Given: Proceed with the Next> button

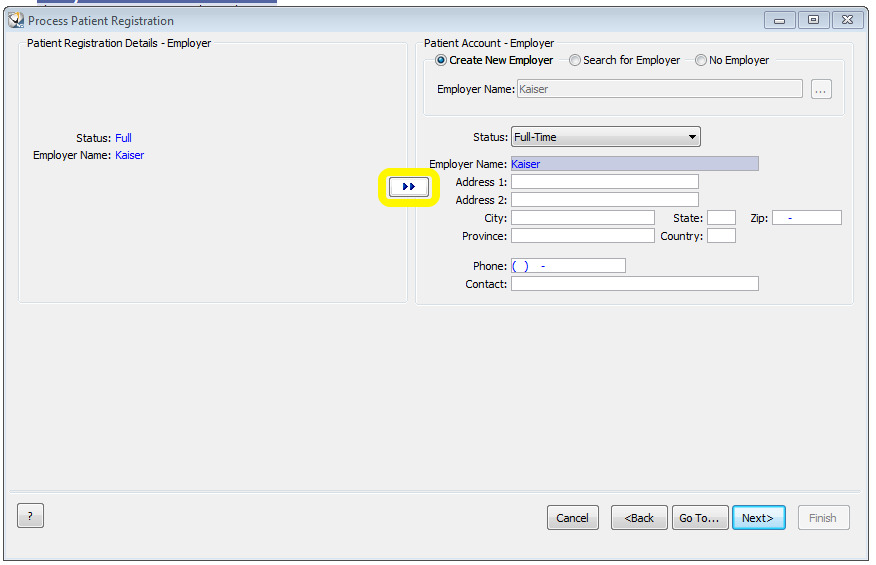Looking at the screenshot, I should tap(759, 517).
